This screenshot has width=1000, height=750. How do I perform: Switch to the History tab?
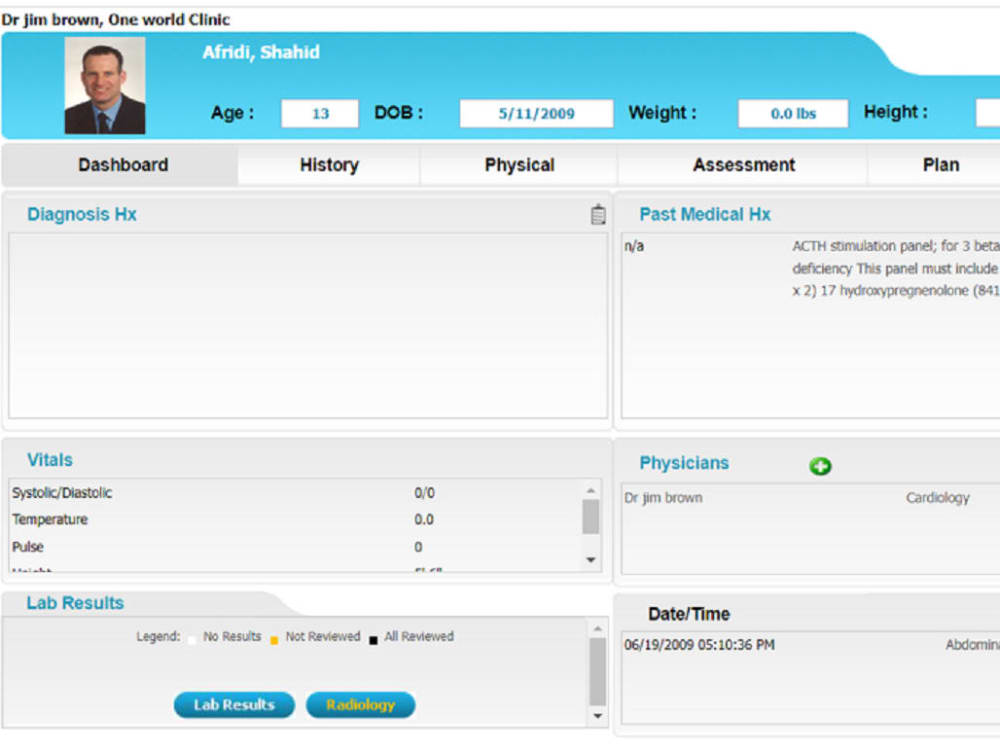[x=328, y=164]
